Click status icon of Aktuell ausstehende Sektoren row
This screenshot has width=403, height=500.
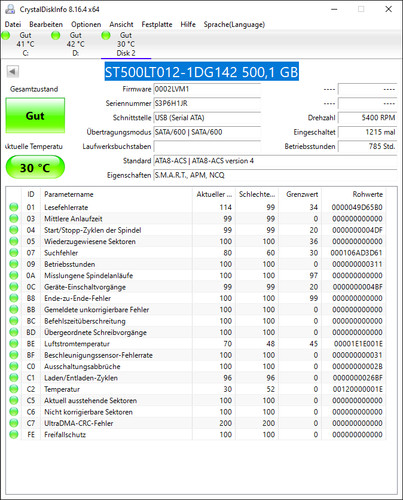(x=14, y=400)
